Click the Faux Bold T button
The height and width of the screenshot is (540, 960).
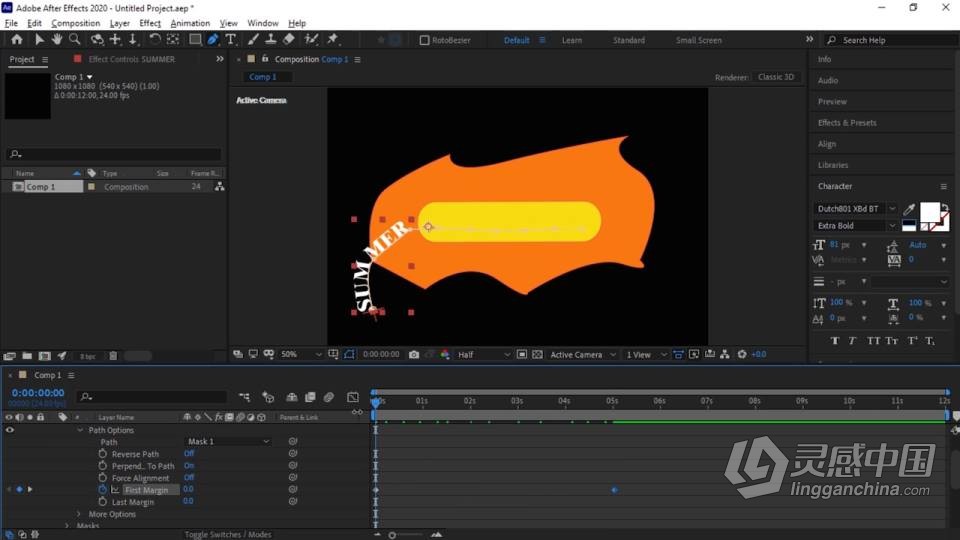point(834,341)
